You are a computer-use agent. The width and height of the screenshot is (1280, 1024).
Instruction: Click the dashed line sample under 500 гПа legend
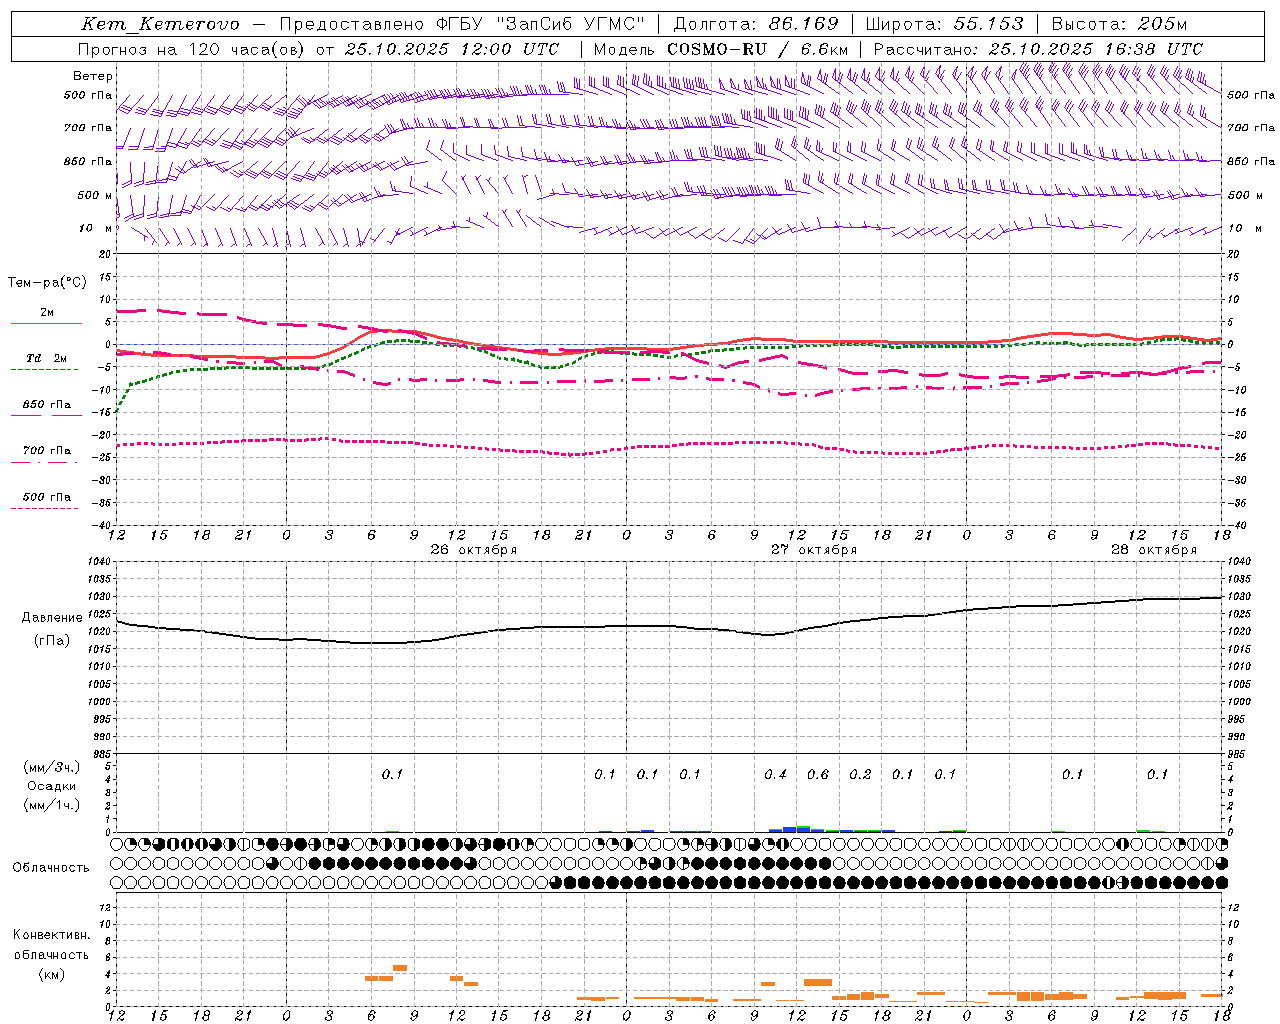click(x=45, y=508)
